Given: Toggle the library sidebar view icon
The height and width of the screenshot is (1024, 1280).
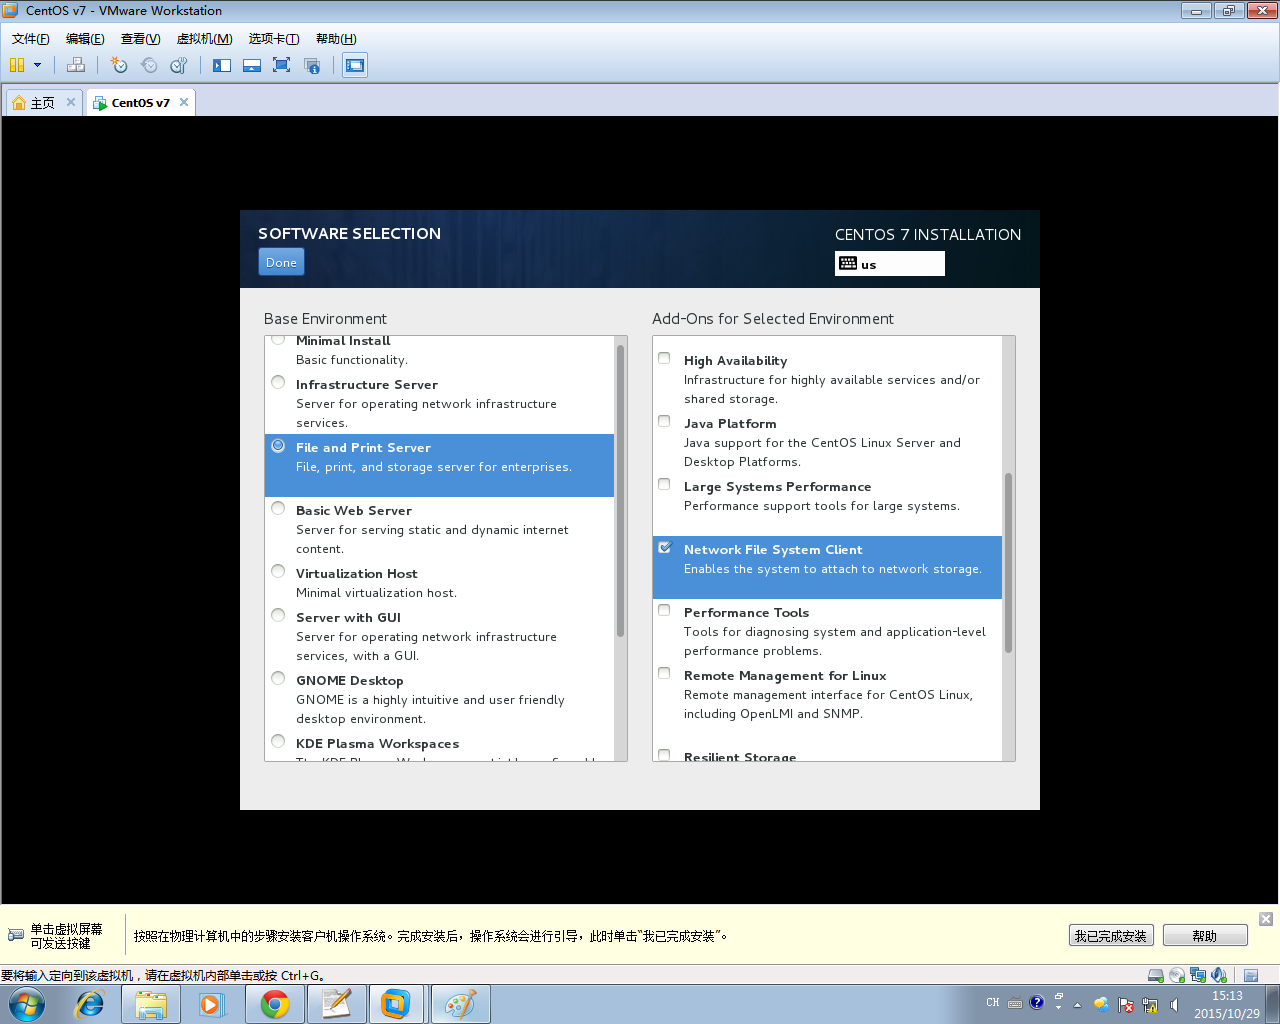Looking at the screenshot, I should click(x=222, y=65).
